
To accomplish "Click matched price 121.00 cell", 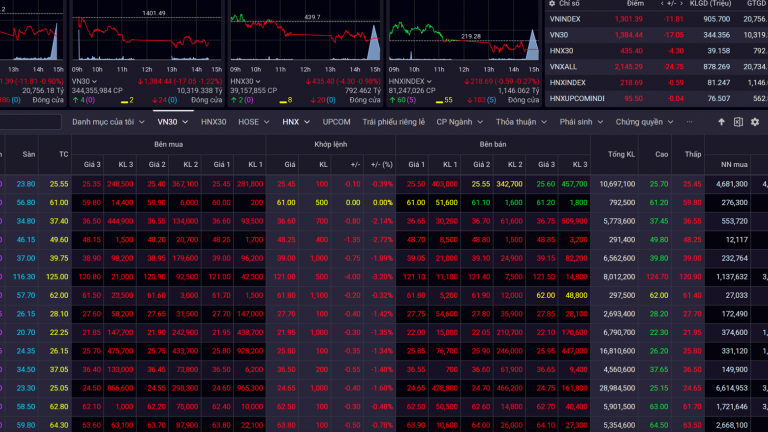I will click(x=285, y=277).
